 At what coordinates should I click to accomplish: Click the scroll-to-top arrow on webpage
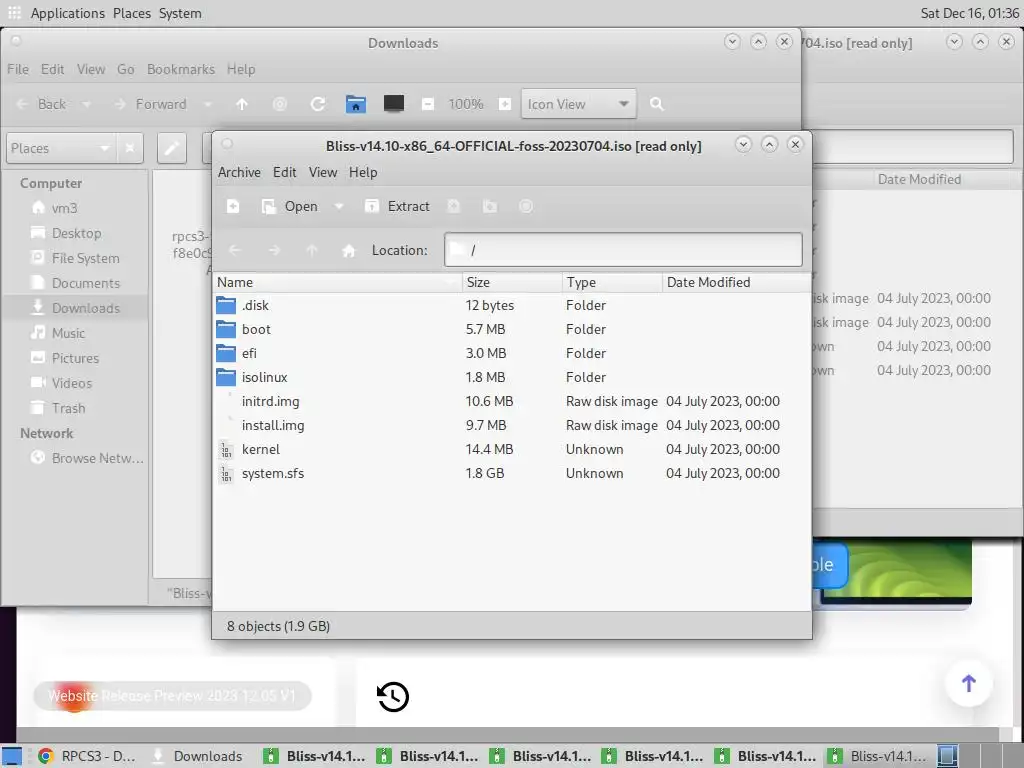[x=969, y=683]
